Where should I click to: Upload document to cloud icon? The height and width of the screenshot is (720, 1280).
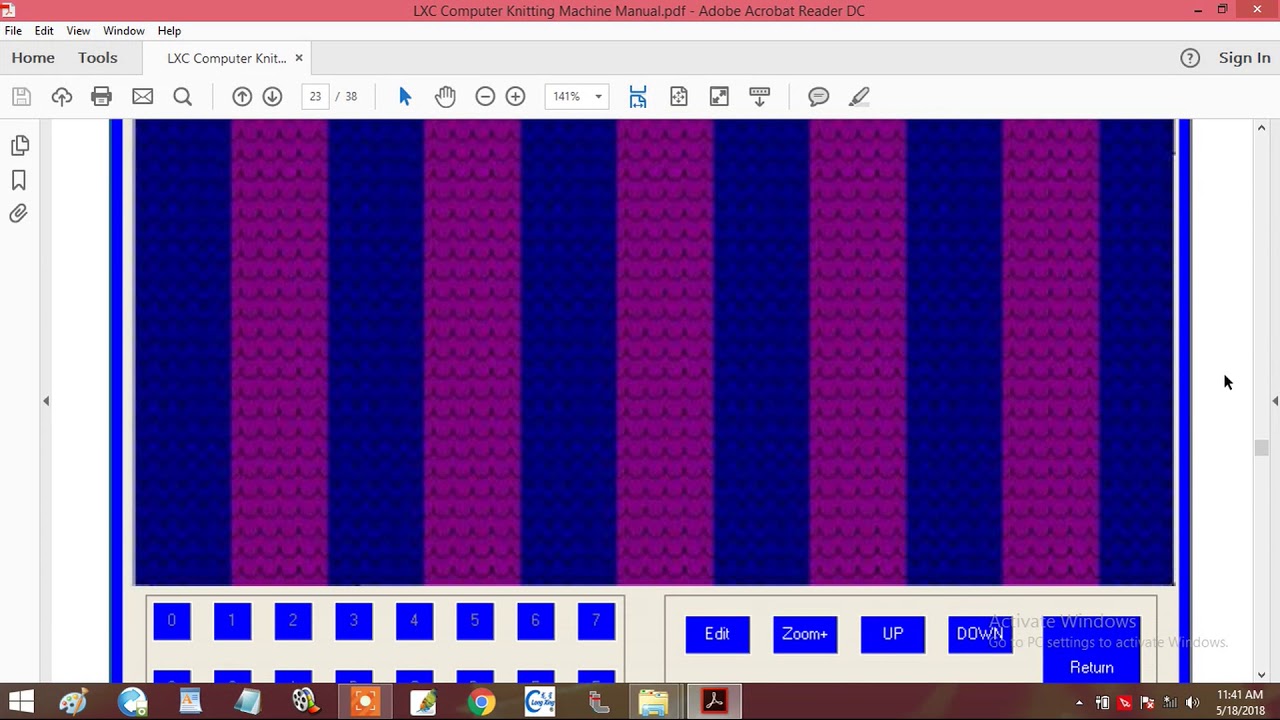tap(62, 97)
